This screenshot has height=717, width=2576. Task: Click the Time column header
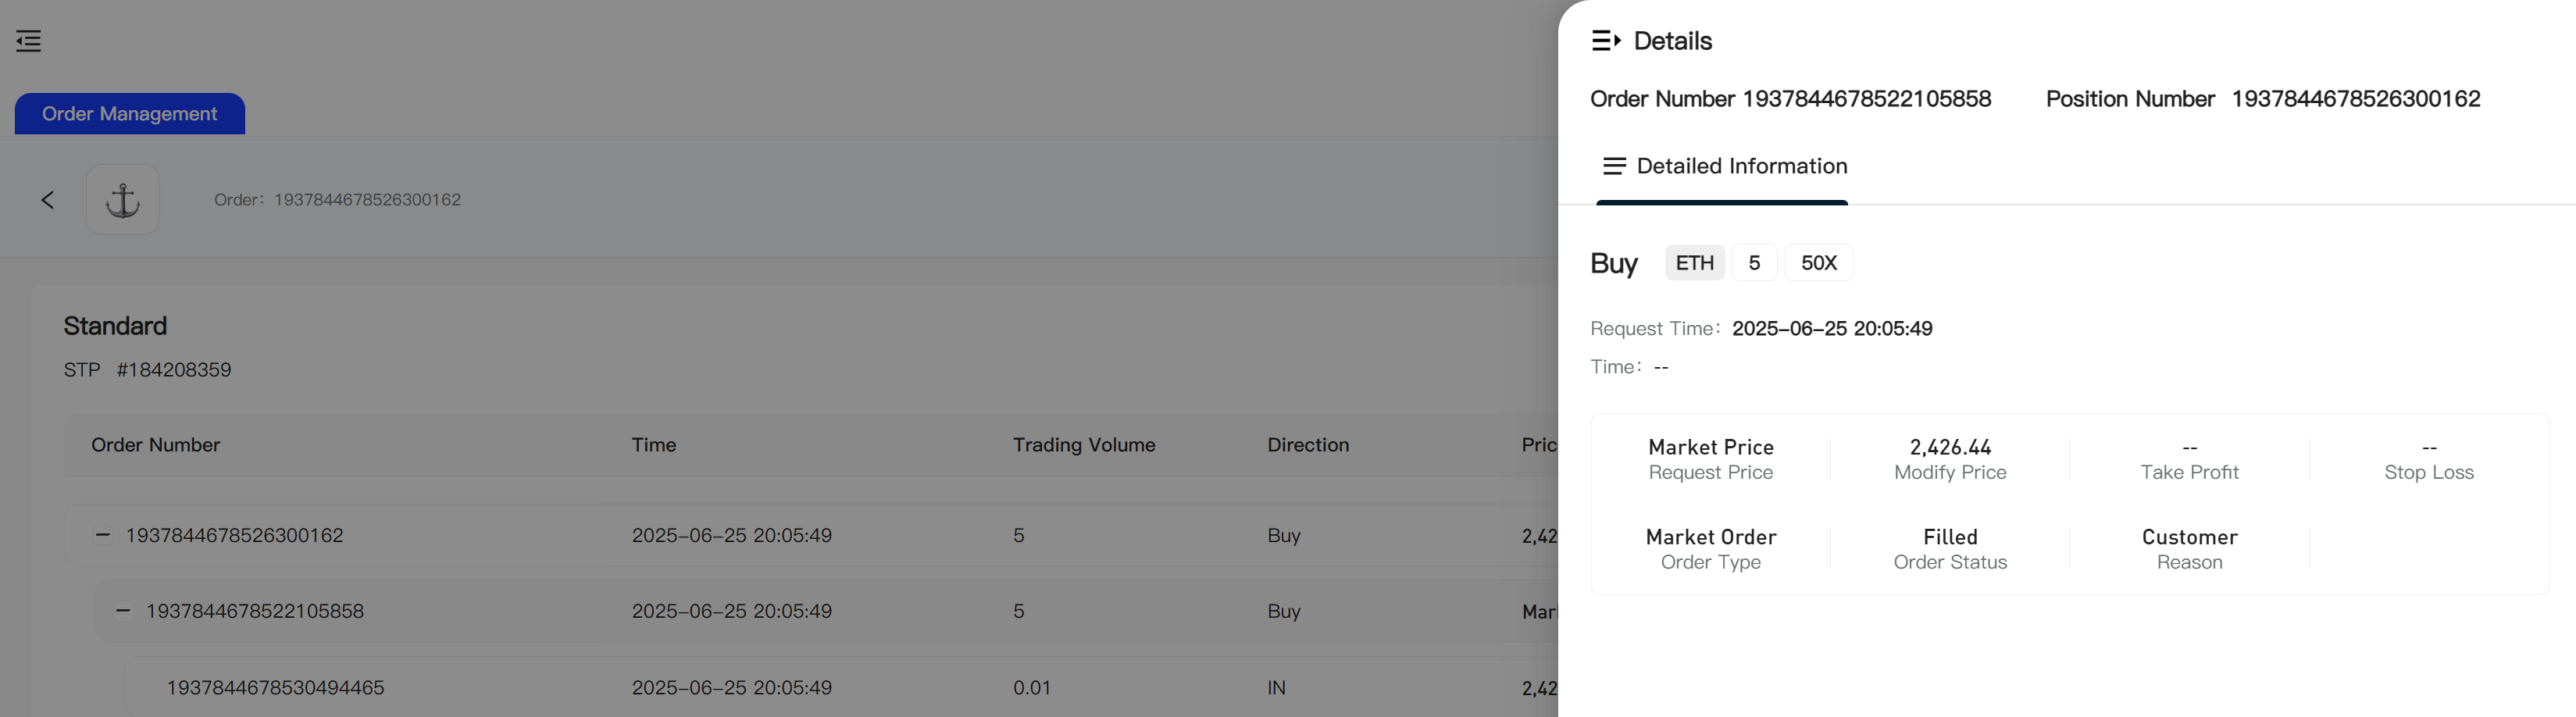click(653, 445)
